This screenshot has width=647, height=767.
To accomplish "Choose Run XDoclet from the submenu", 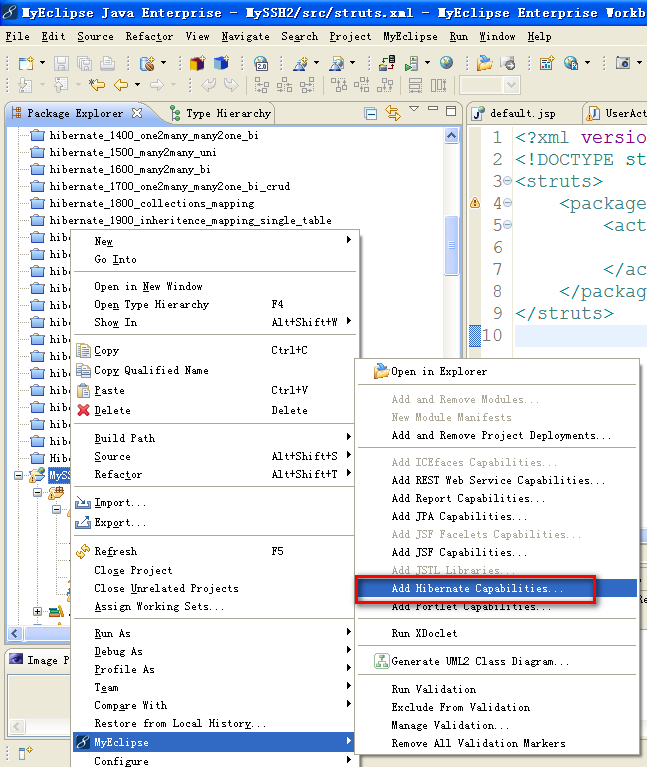I will pyautogui.click(x=497, y=633).
